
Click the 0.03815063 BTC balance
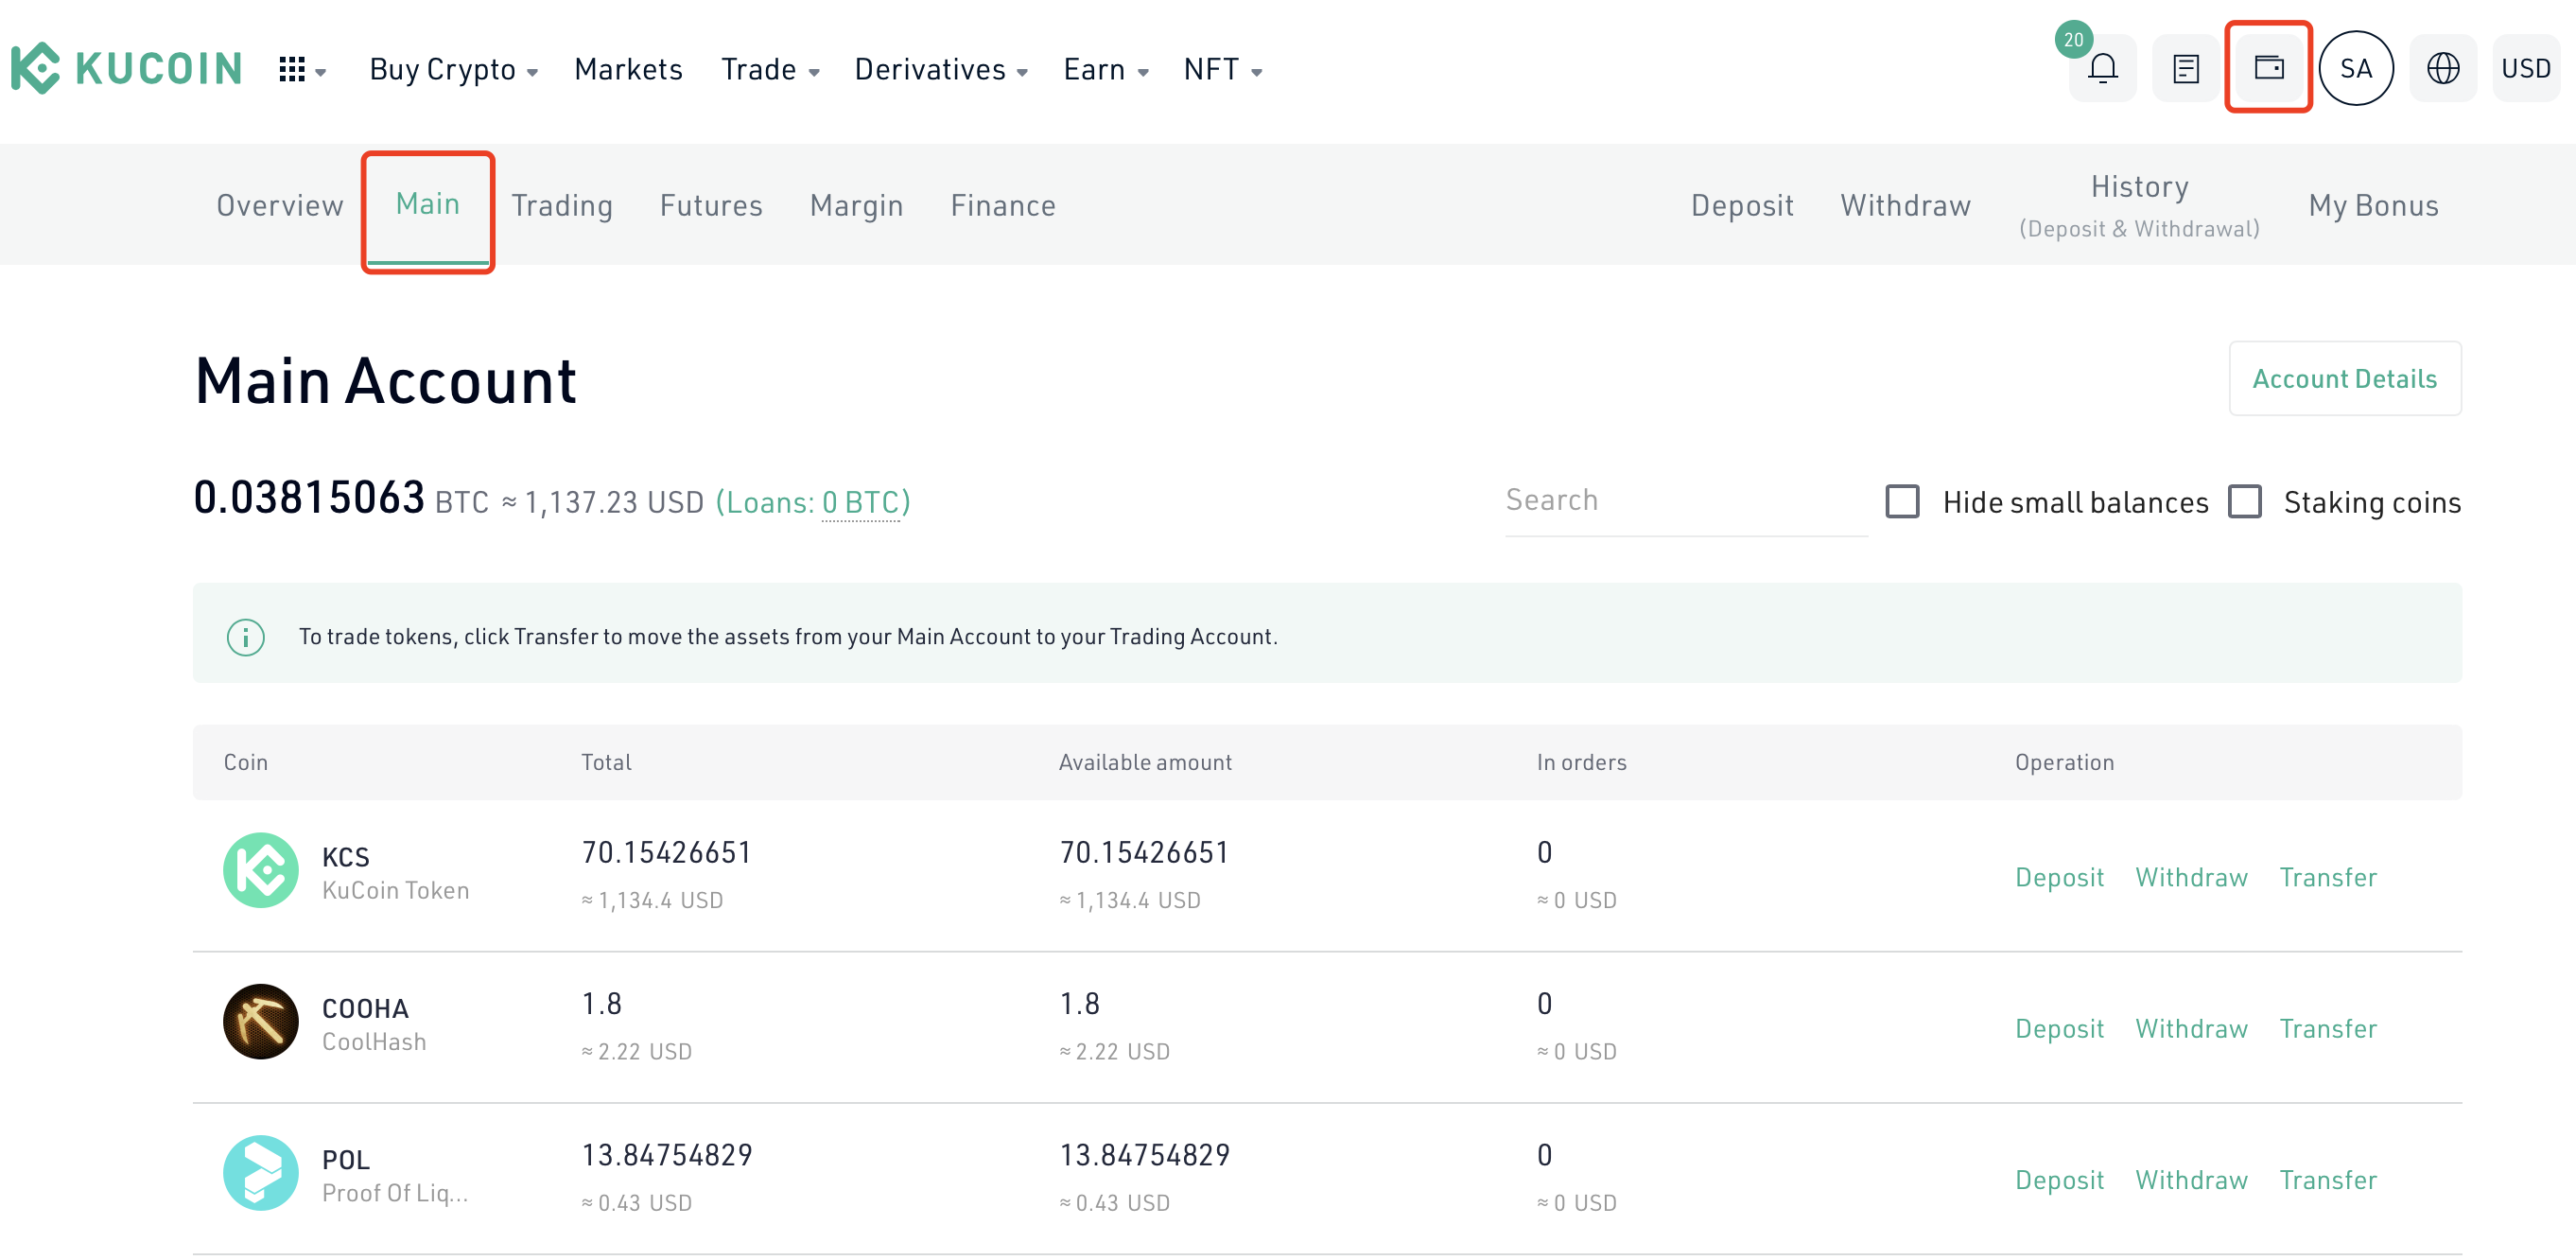(x=341, y=498)
